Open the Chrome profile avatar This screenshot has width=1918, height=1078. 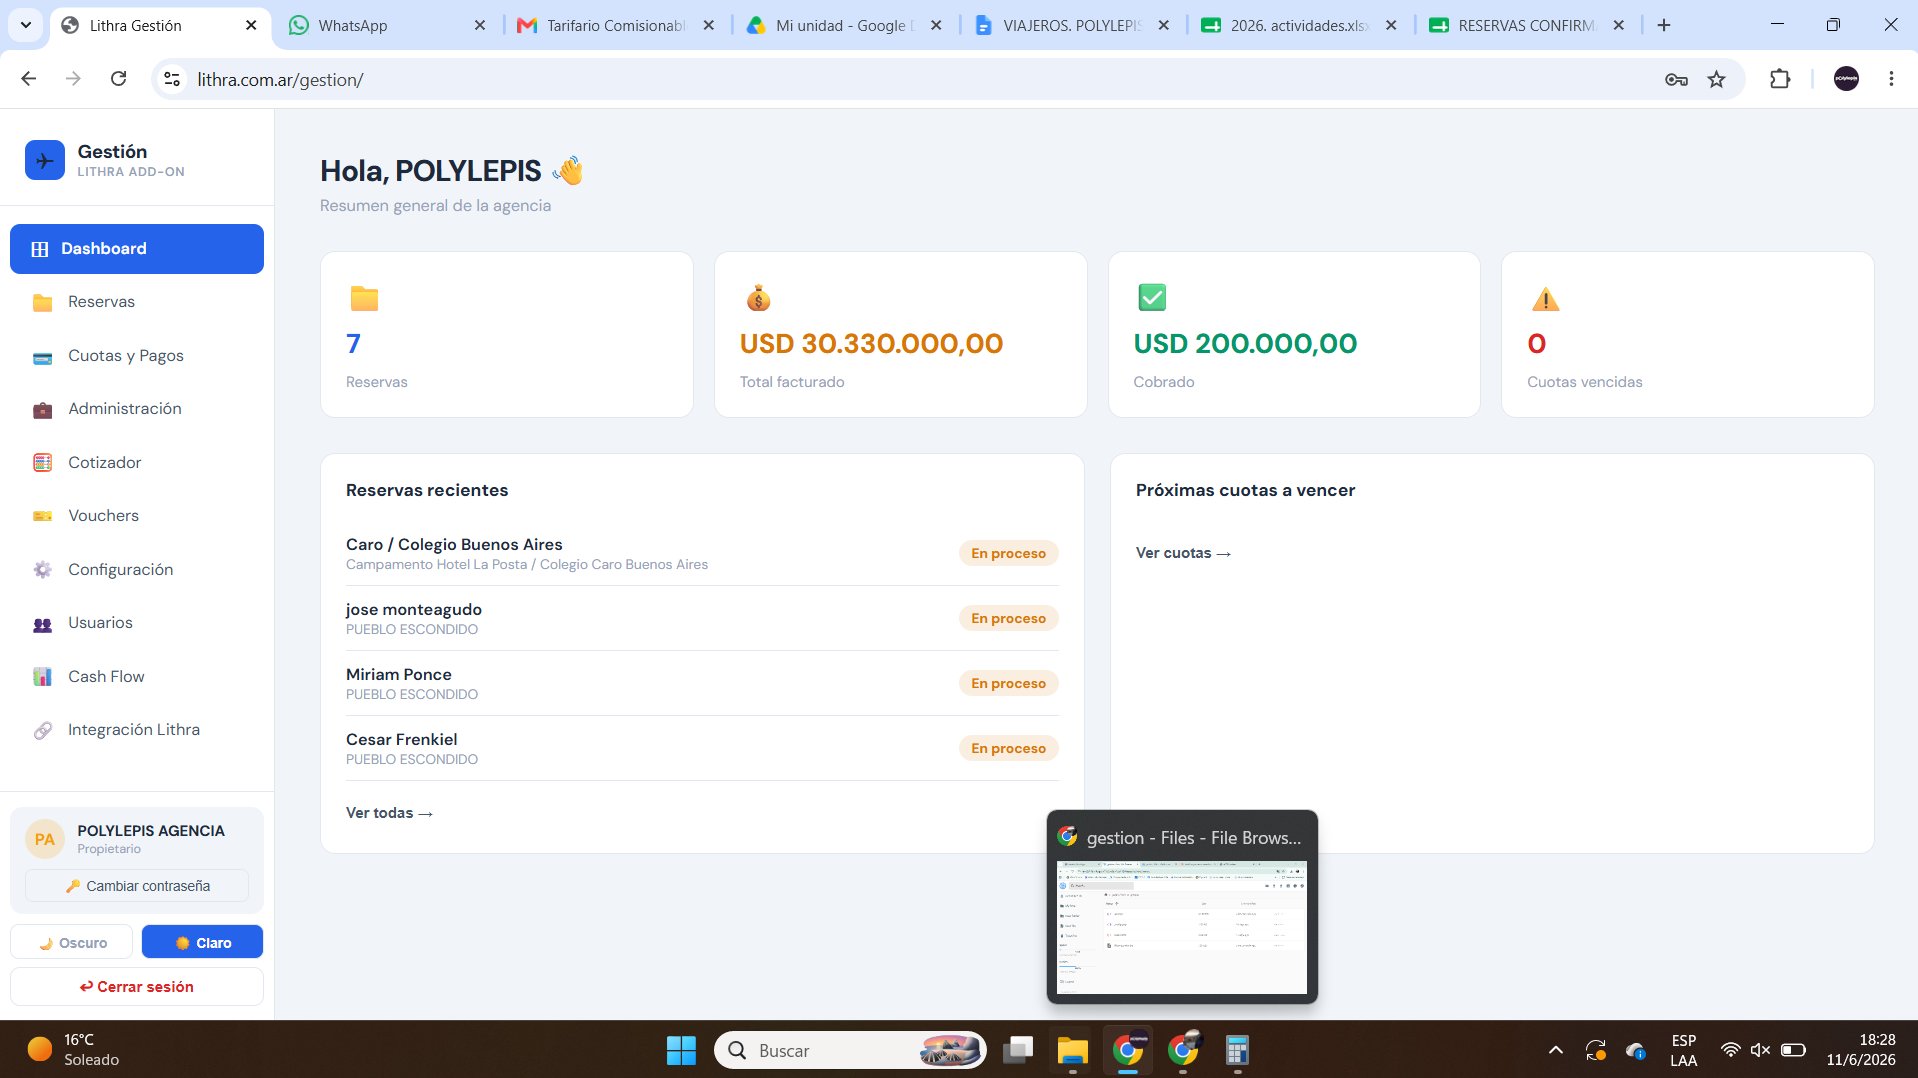click(1846, 79)
